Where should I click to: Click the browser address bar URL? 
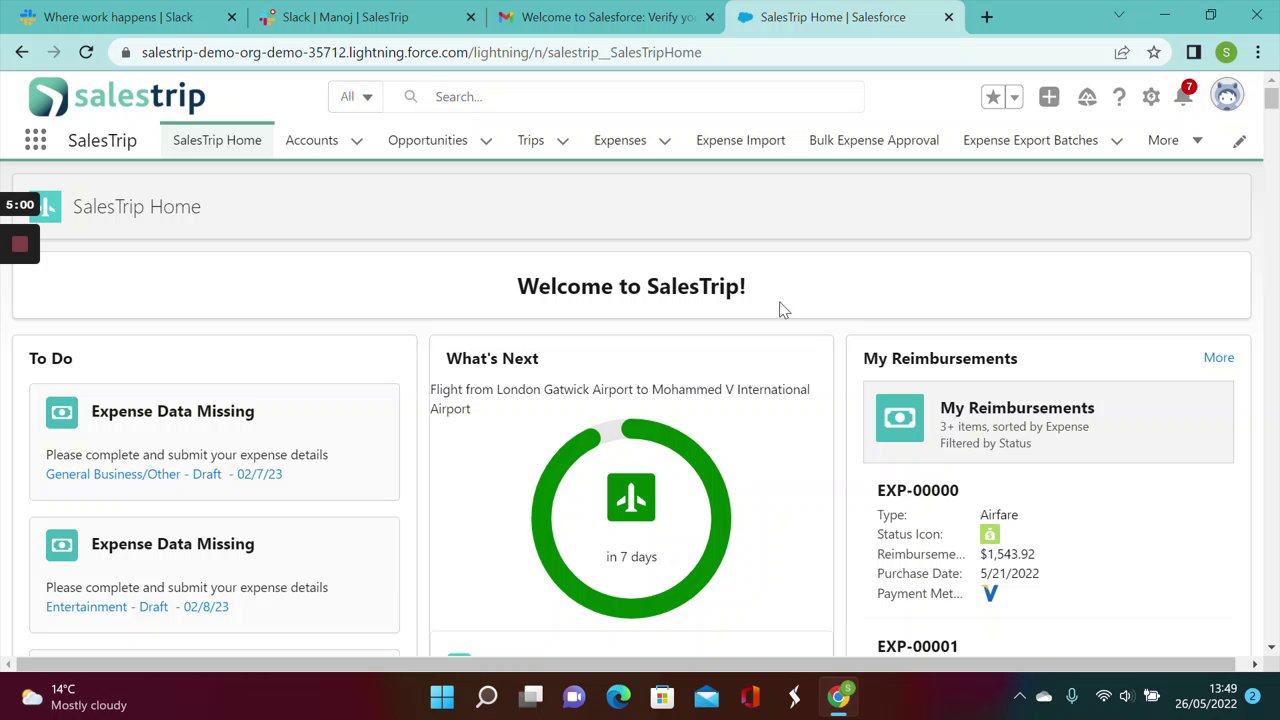click(421, 52)
